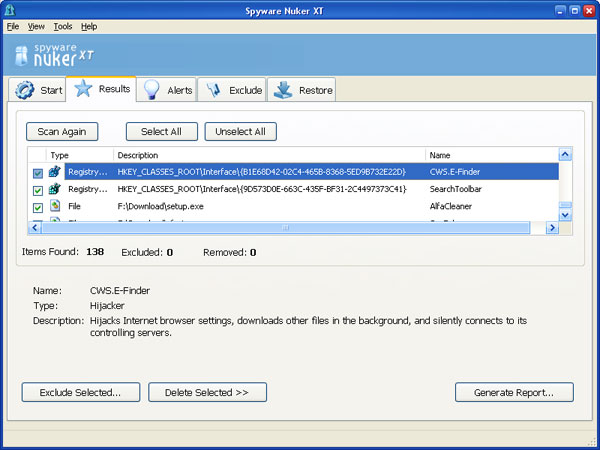600x450 pixels.
Task: Open the Help menu
Action: [89, 26]
